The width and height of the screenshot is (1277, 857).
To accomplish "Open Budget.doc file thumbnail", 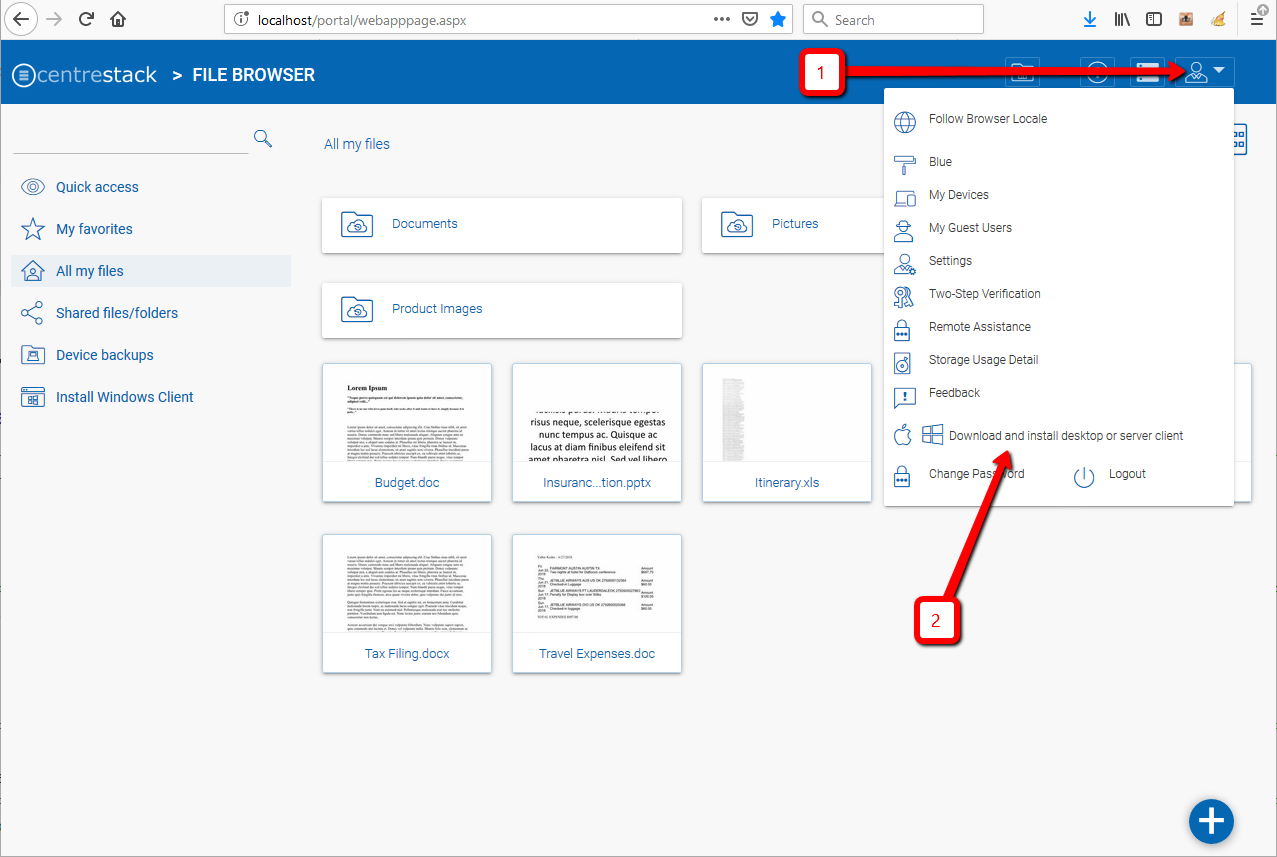I will 407,432.
